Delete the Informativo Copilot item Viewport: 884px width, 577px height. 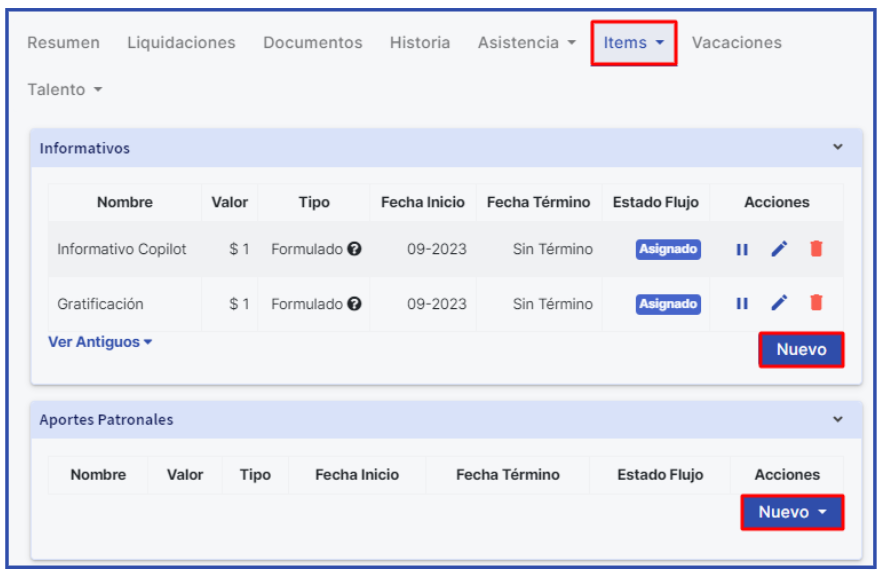point(816,249)
